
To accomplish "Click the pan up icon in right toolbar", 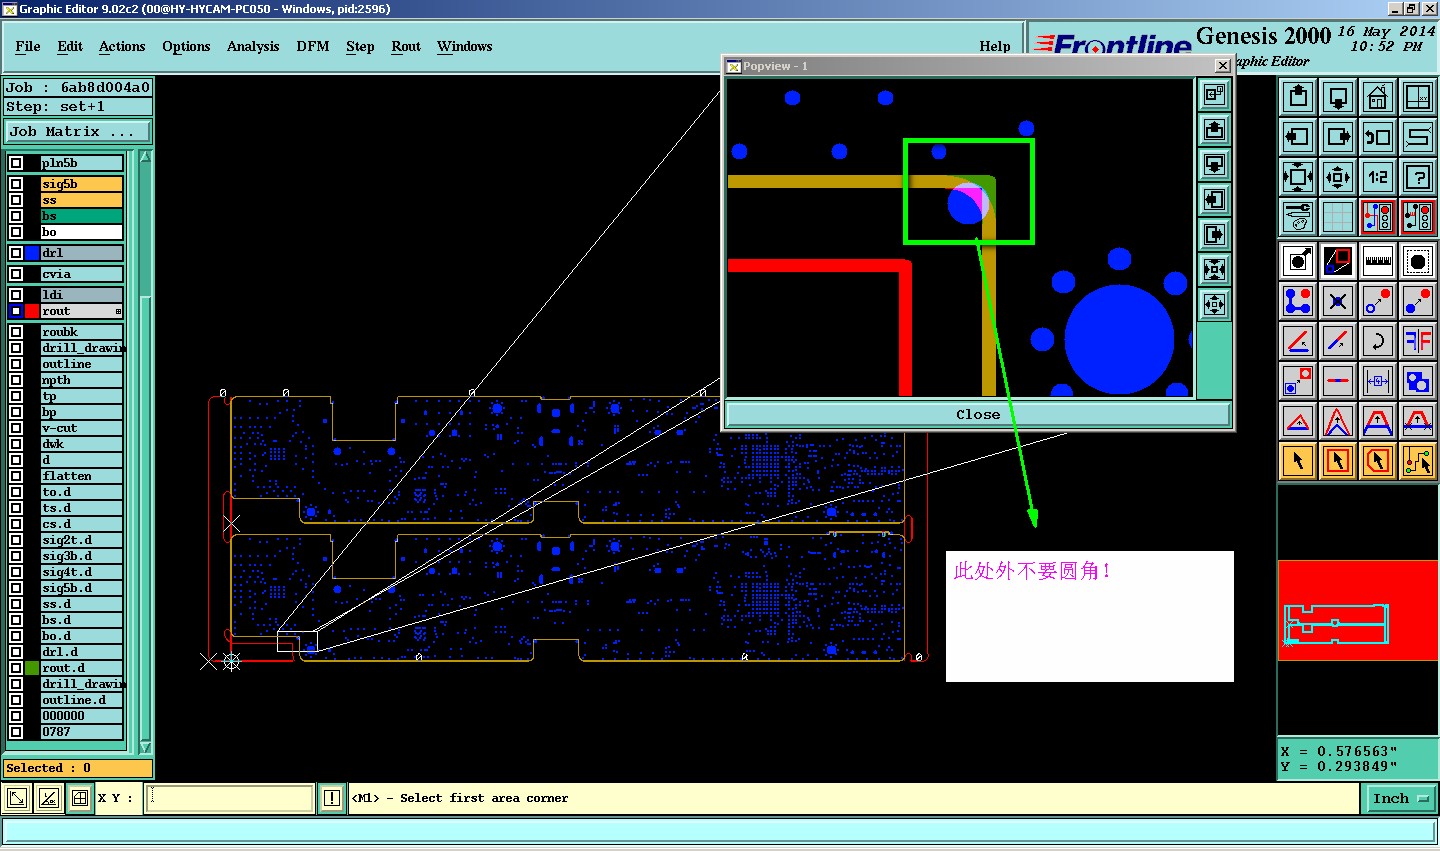I will tap(1298, 97).
